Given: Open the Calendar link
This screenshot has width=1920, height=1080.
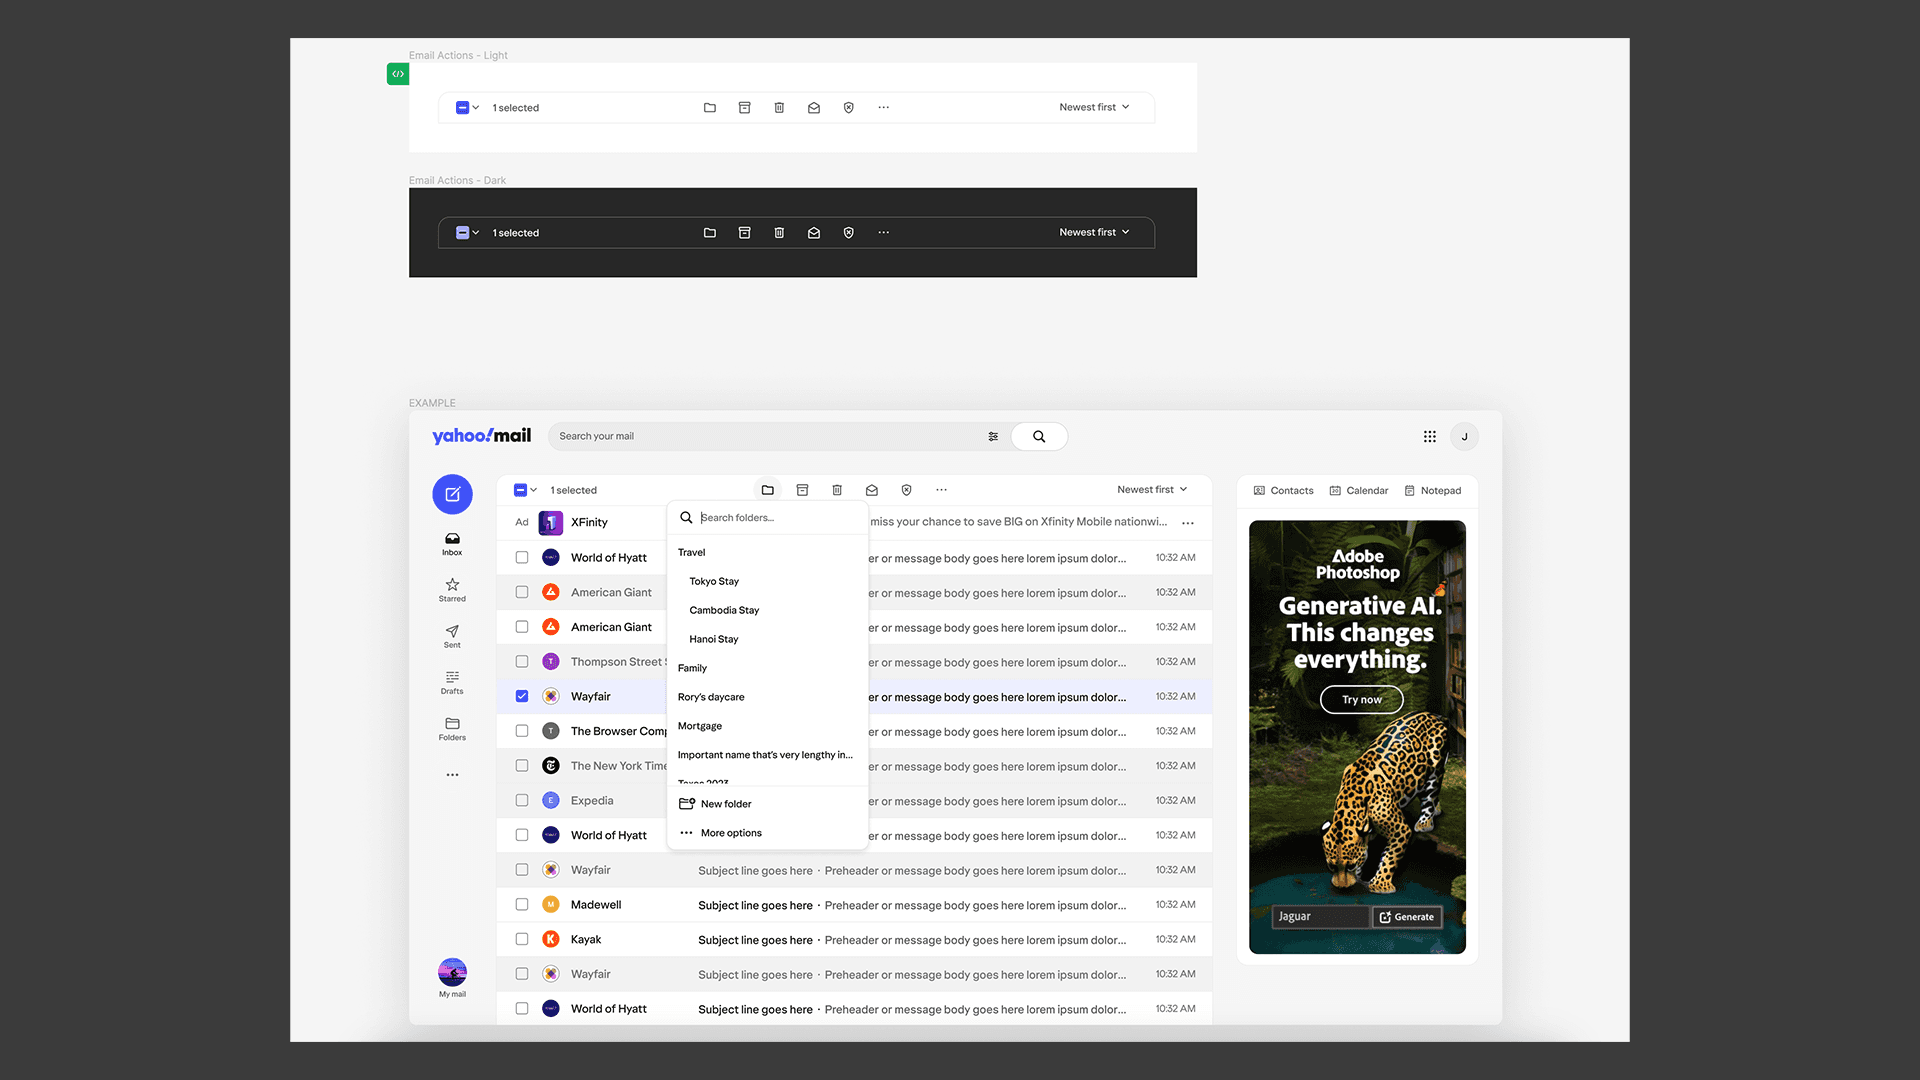Looking at the screenshot, I should pyautogui.click(x=1359, y=490).
